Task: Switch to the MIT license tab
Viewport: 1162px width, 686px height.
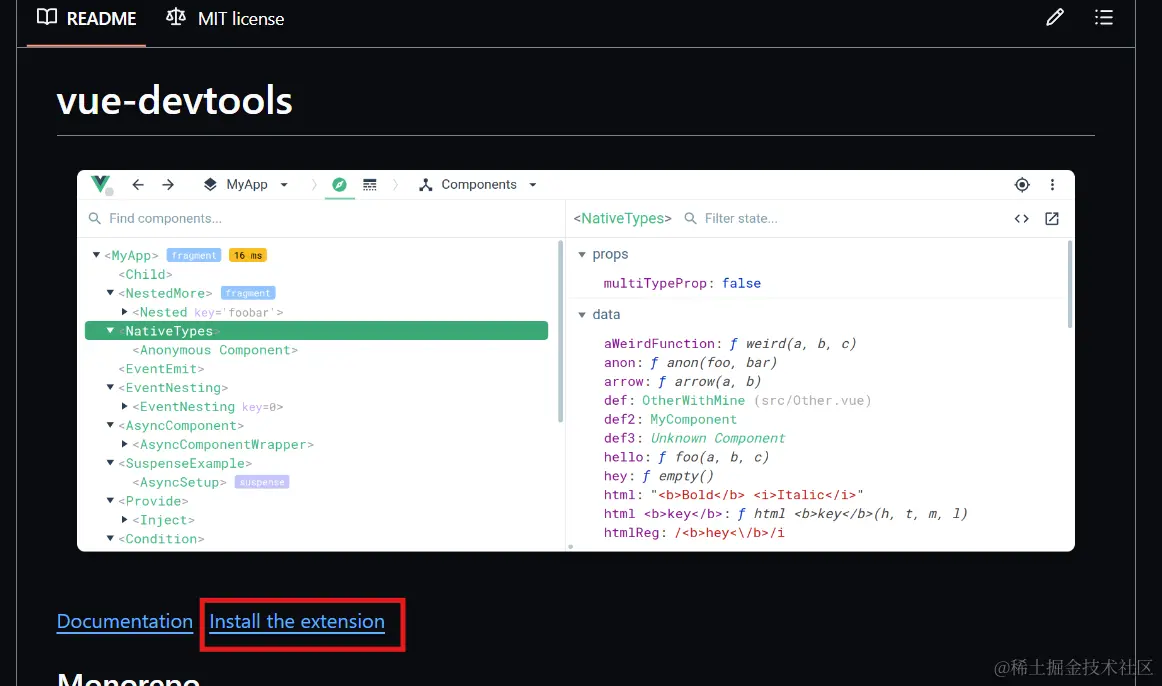Action: 224,18
